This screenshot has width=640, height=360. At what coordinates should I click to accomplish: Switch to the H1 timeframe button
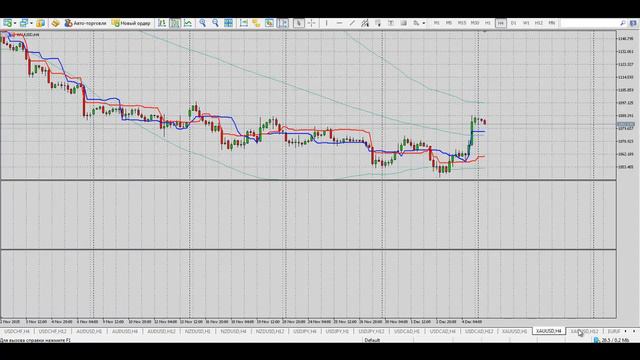487,23
